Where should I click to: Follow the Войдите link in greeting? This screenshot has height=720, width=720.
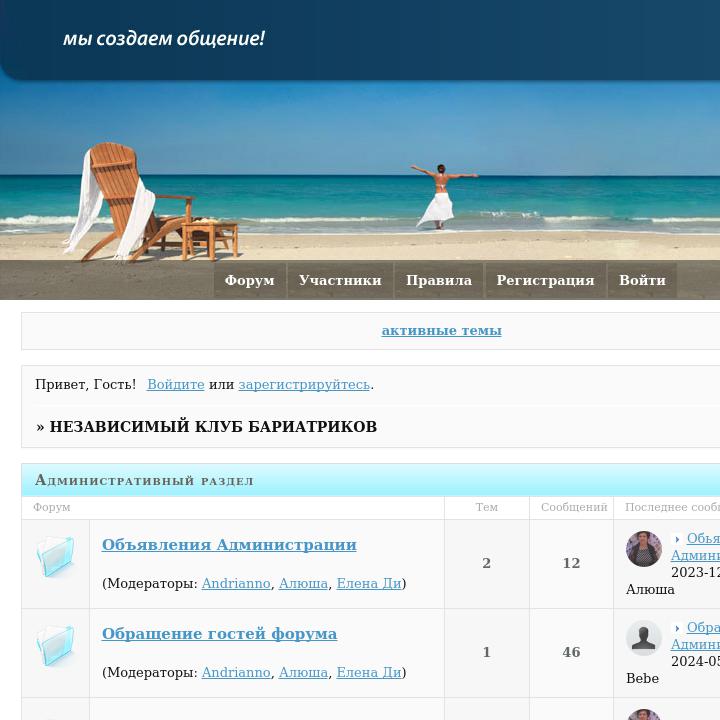click(x=176, y=385)
